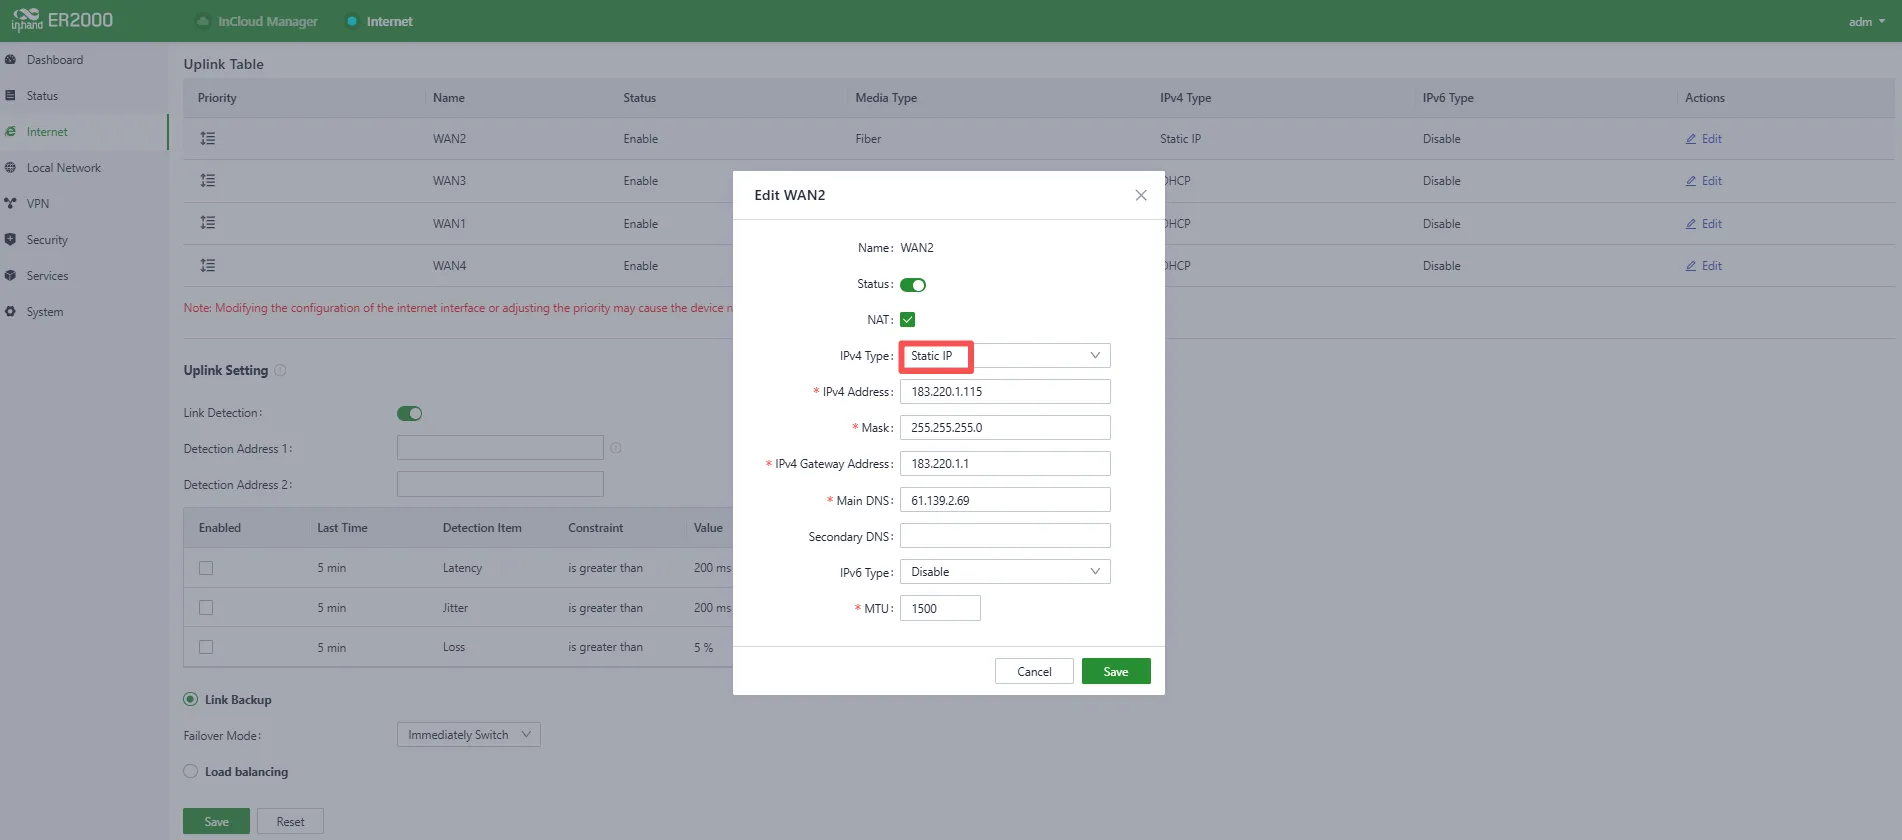The image size is (1902, 840).
Task: Click Edit link for the WAN1 row
Action: point(1704,224)
